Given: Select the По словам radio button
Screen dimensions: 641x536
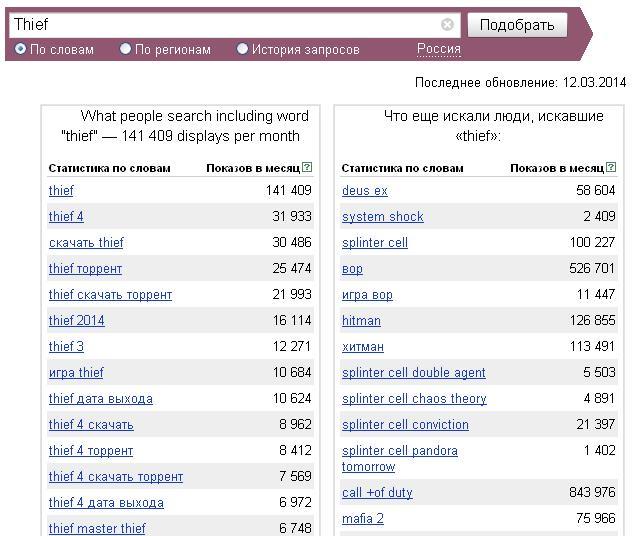Looking at the screenshot, I should point(20,49).
